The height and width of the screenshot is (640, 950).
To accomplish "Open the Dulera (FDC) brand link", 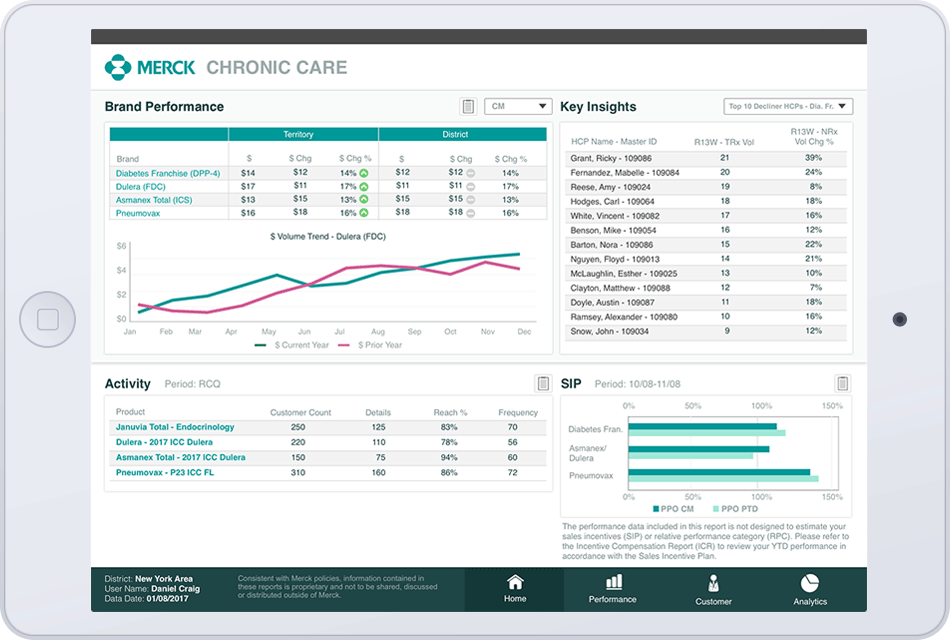I will click(140, 186).
